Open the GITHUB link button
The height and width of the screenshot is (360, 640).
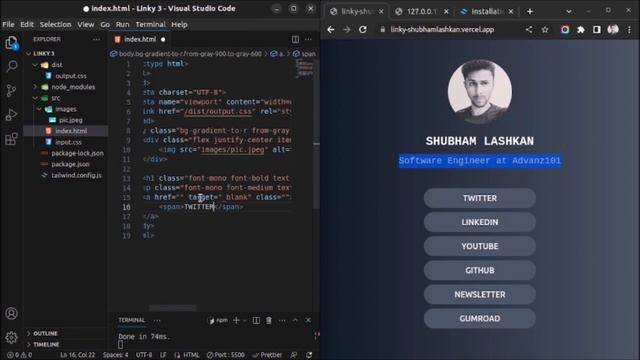point(480,270)
